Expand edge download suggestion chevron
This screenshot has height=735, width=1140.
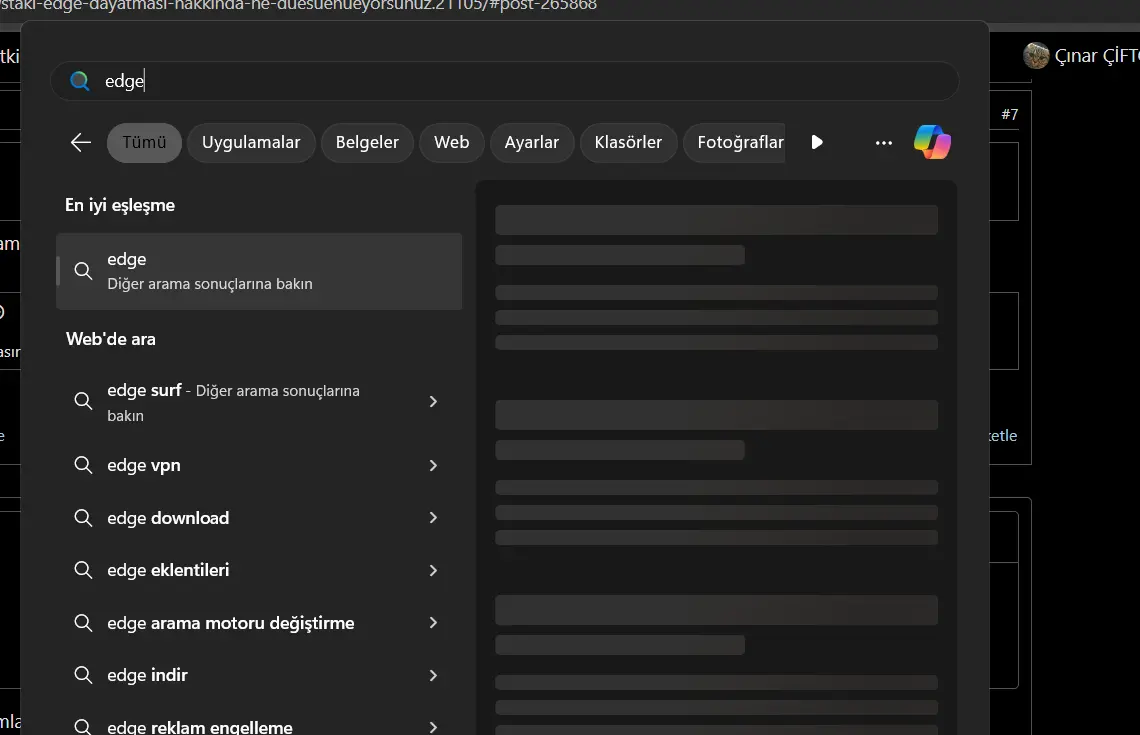[433, 518]
